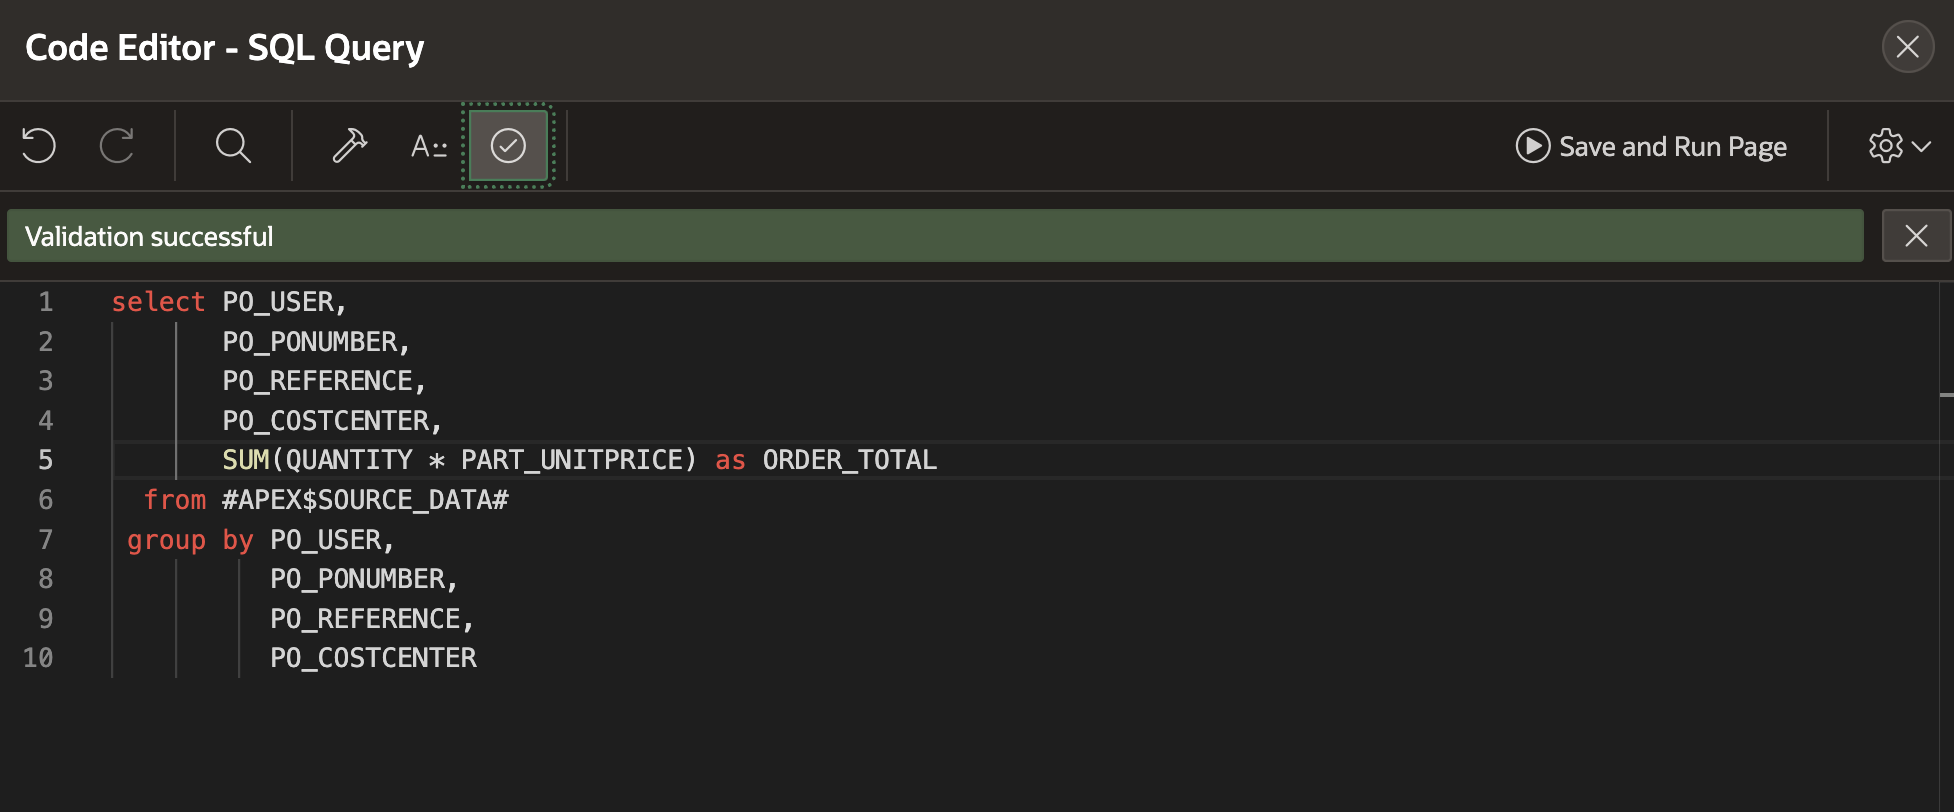Dismiss the Validation successful message
Image resolution: width=1954 pixels, height=812 pixels.
[1916, 236]
